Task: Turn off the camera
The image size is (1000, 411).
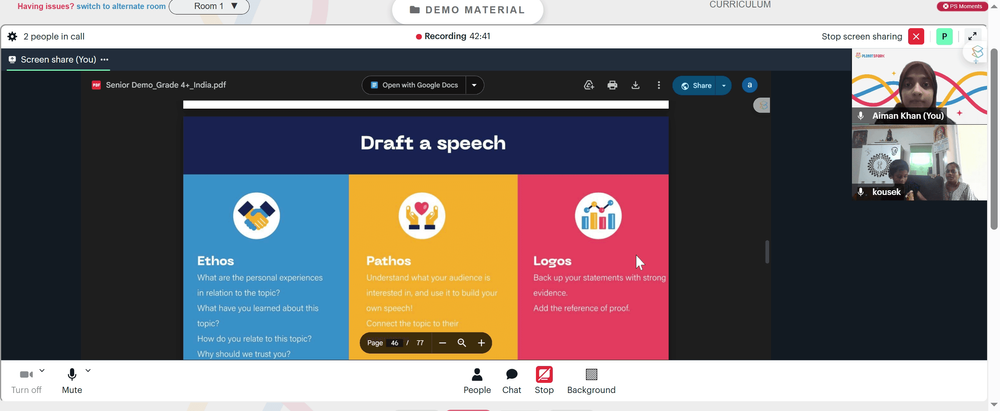Action: (x=26, y=381)
